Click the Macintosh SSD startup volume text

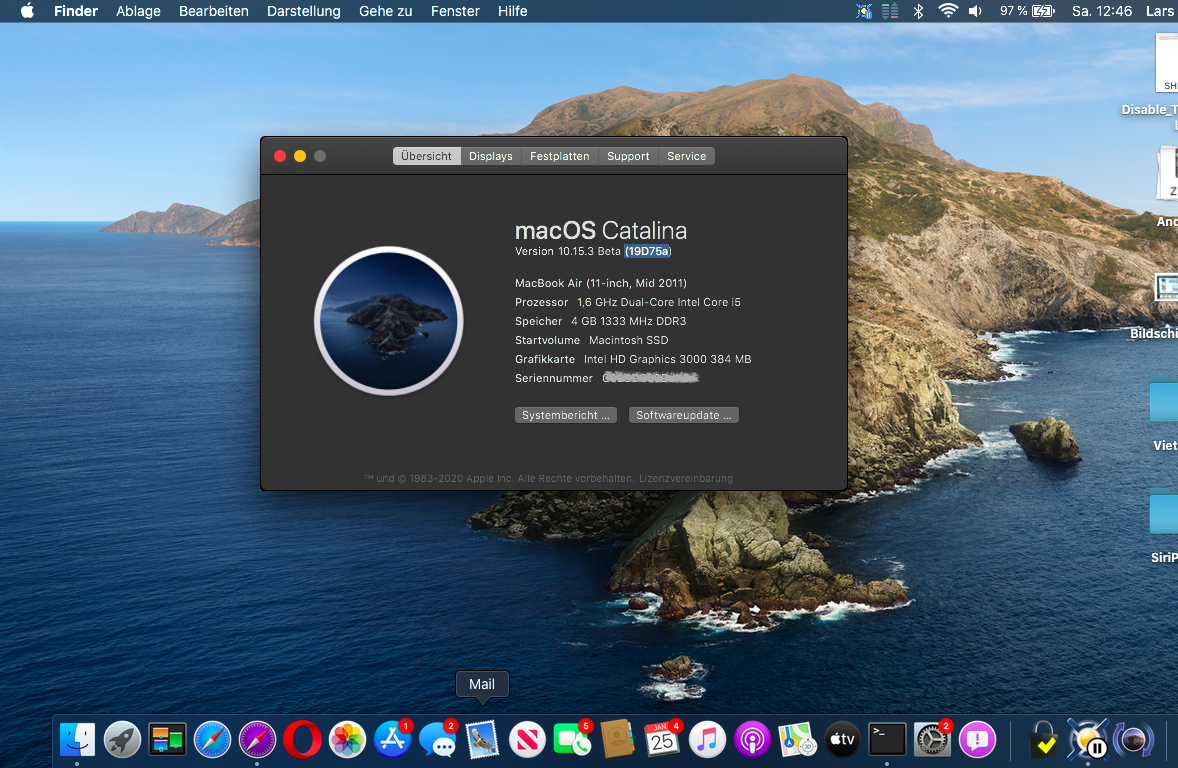point(629,340)
